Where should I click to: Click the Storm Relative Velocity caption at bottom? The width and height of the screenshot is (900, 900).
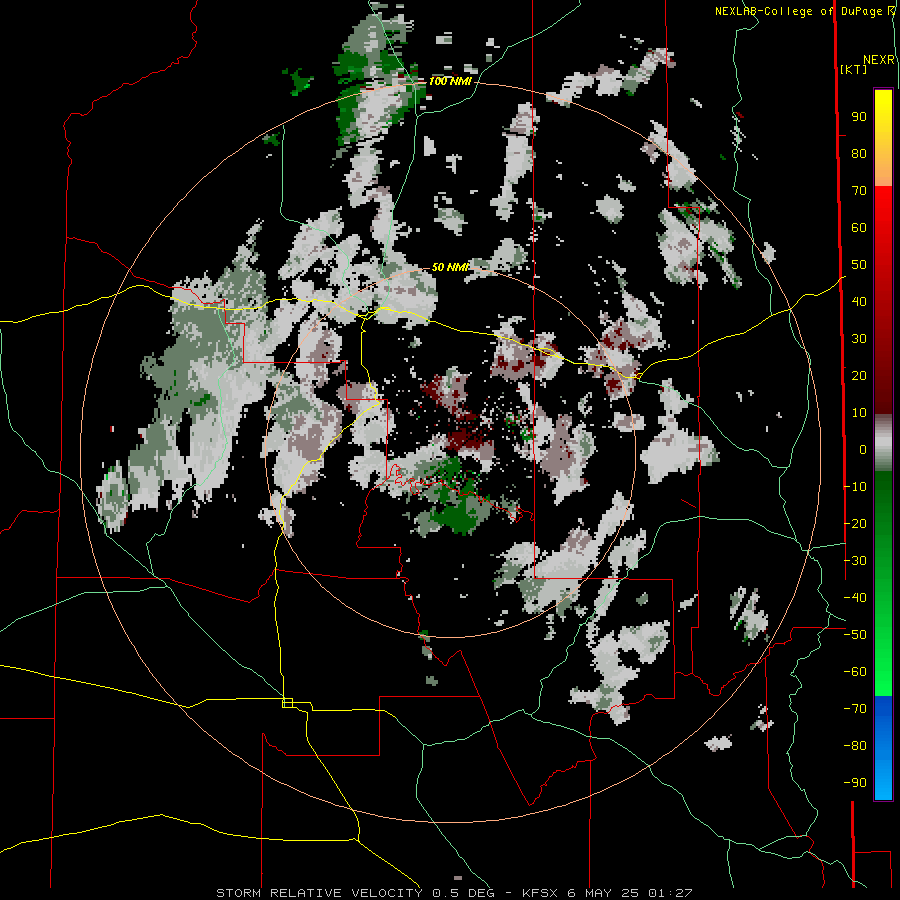click(454, 893)
